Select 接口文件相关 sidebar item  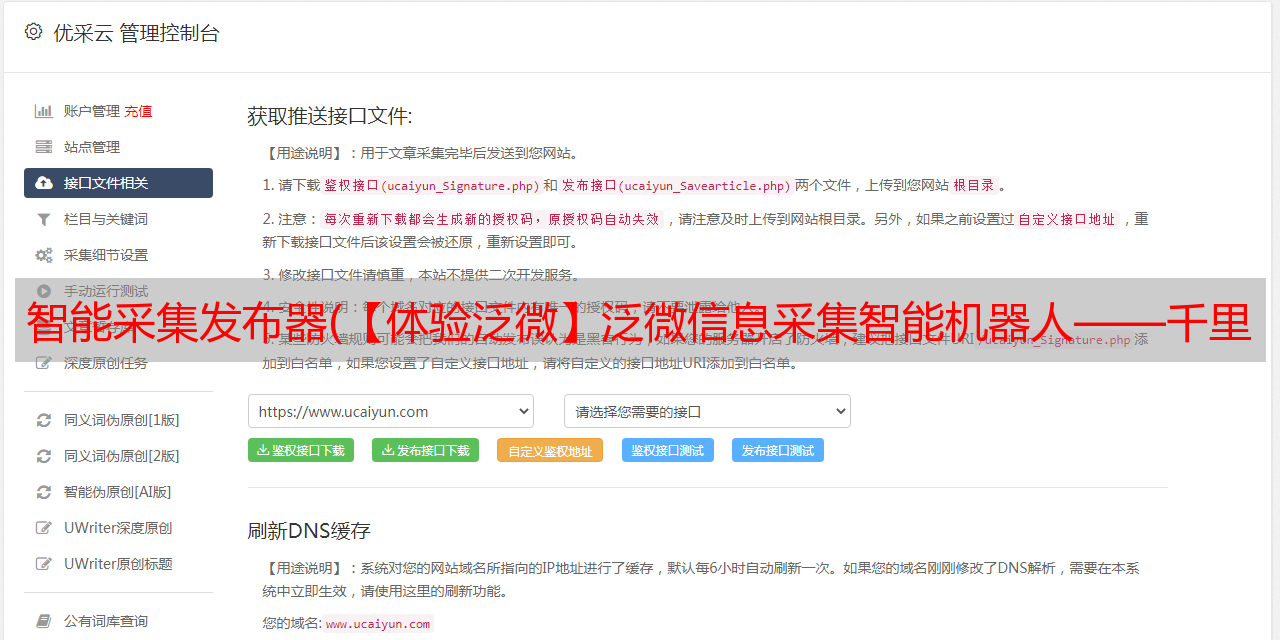[x=118, y=183]
